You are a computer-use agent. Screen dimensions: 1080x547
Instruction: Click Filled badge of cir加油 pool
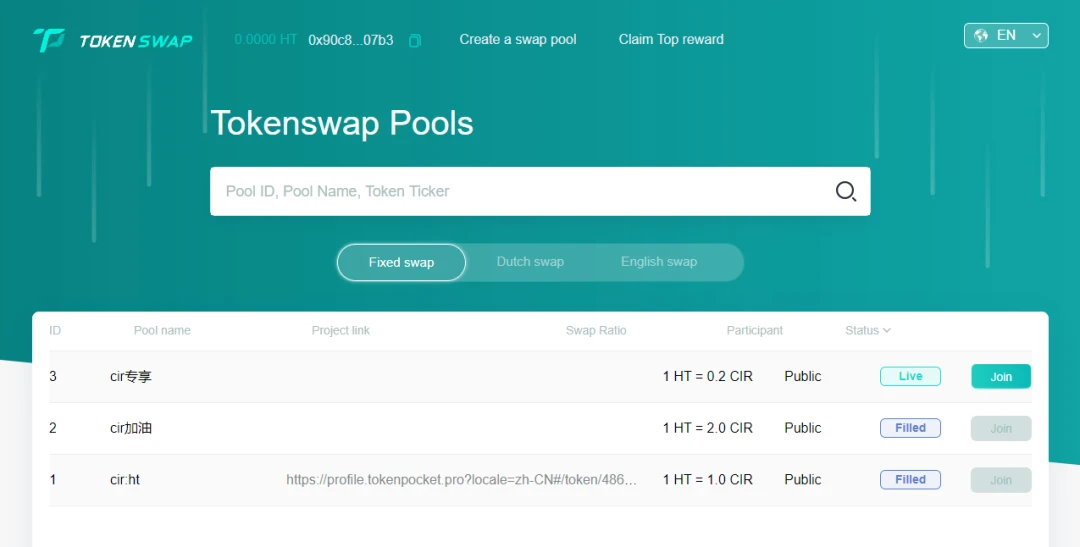(x=910, y=428)
